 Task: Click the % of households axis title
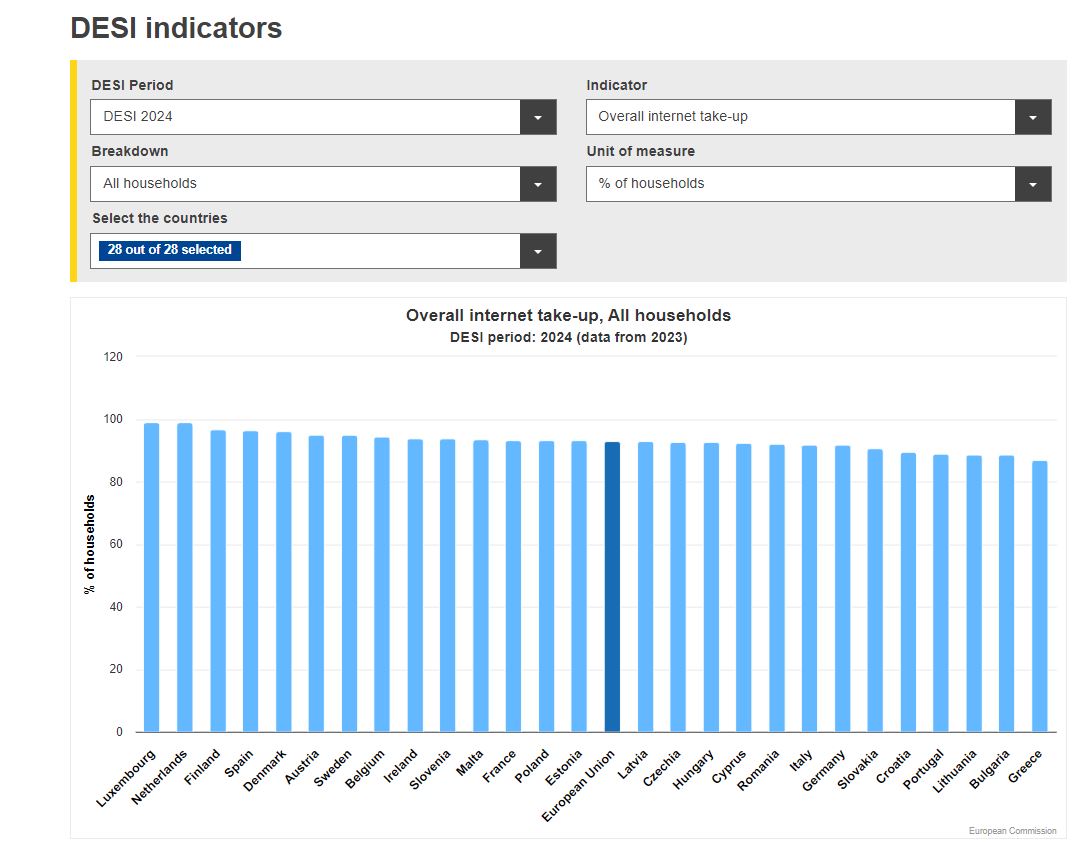pyautogui.click(x=89, y=544)
